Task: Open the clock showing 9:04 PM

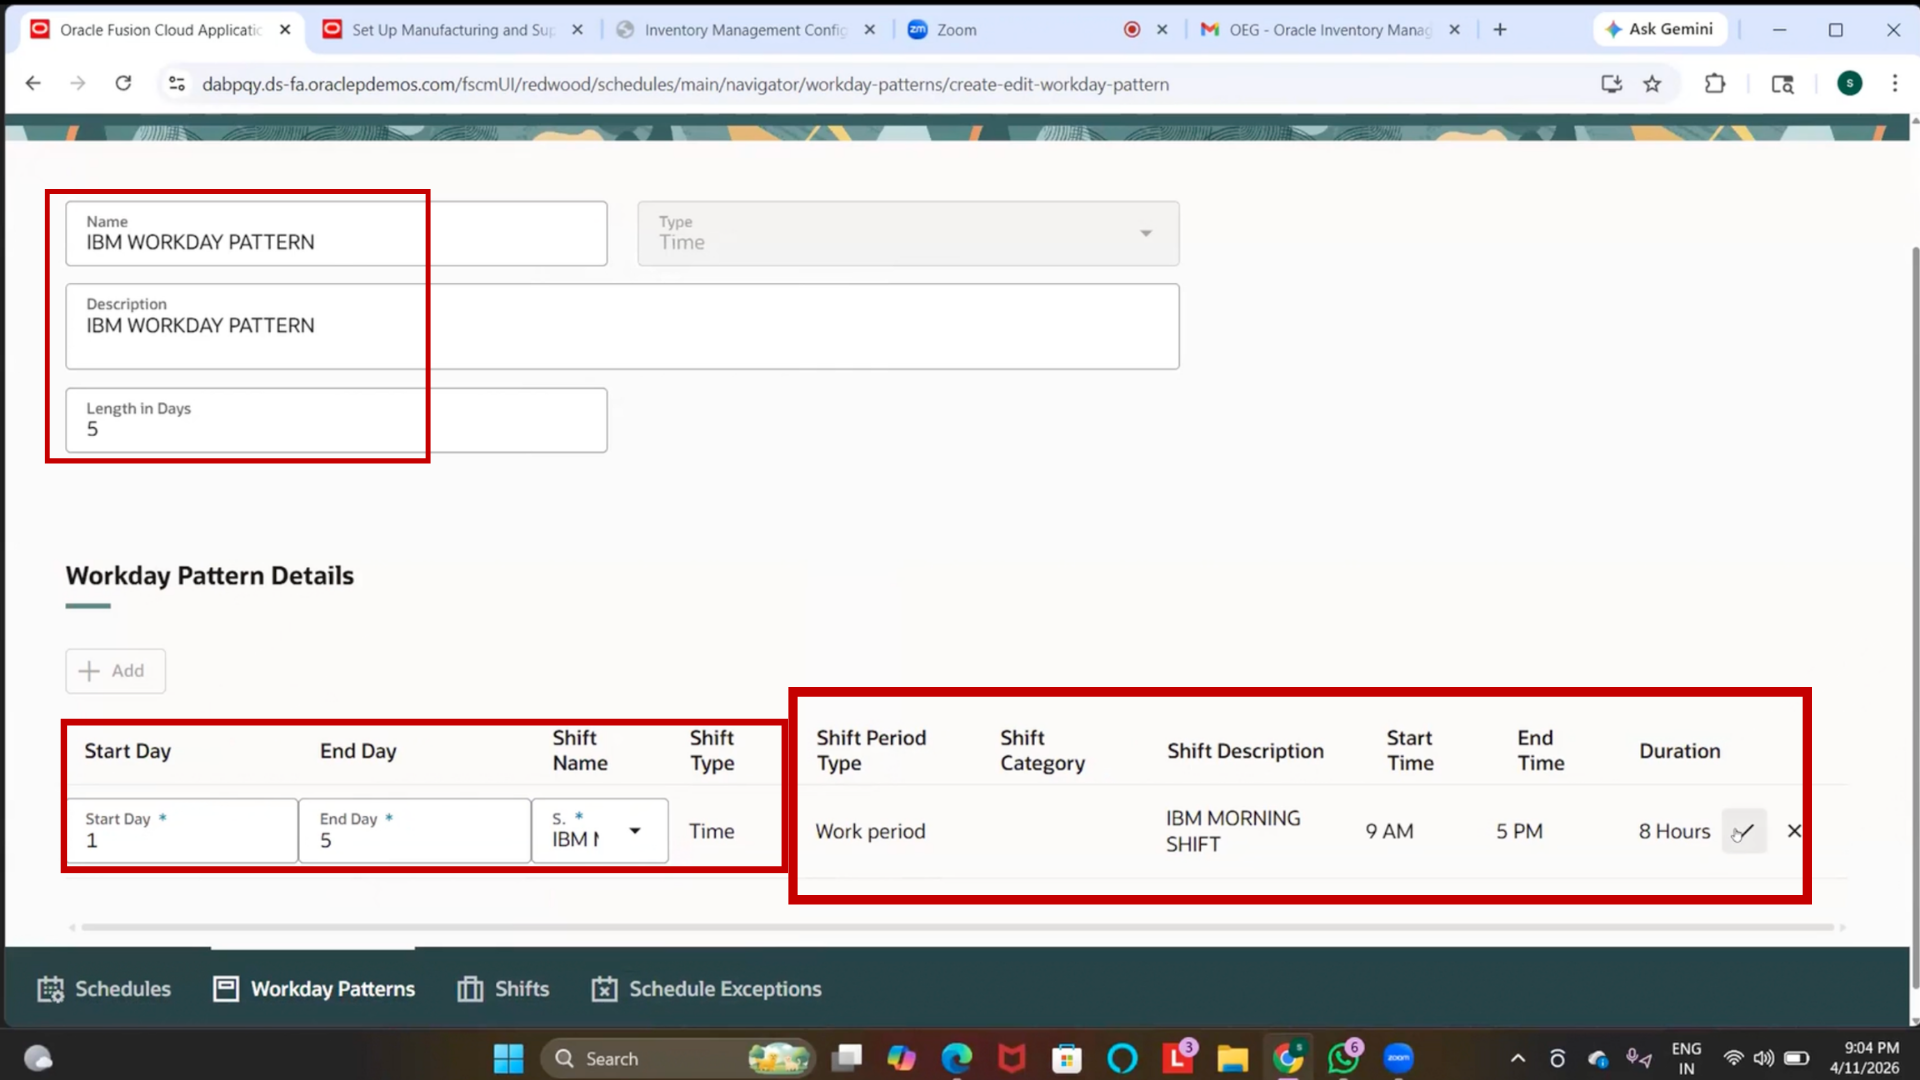Action: pyautogui.click(x=1864, y=1058)
